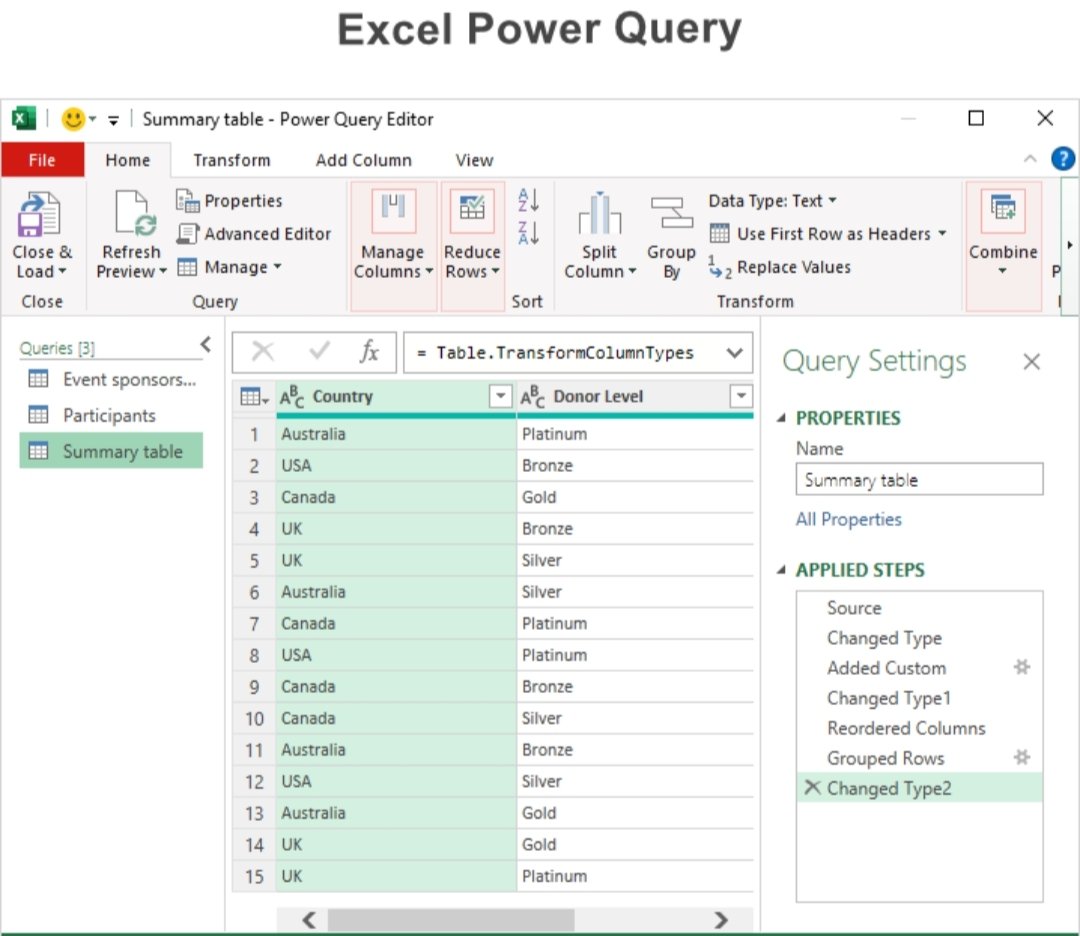Click Replace Values

780,267
